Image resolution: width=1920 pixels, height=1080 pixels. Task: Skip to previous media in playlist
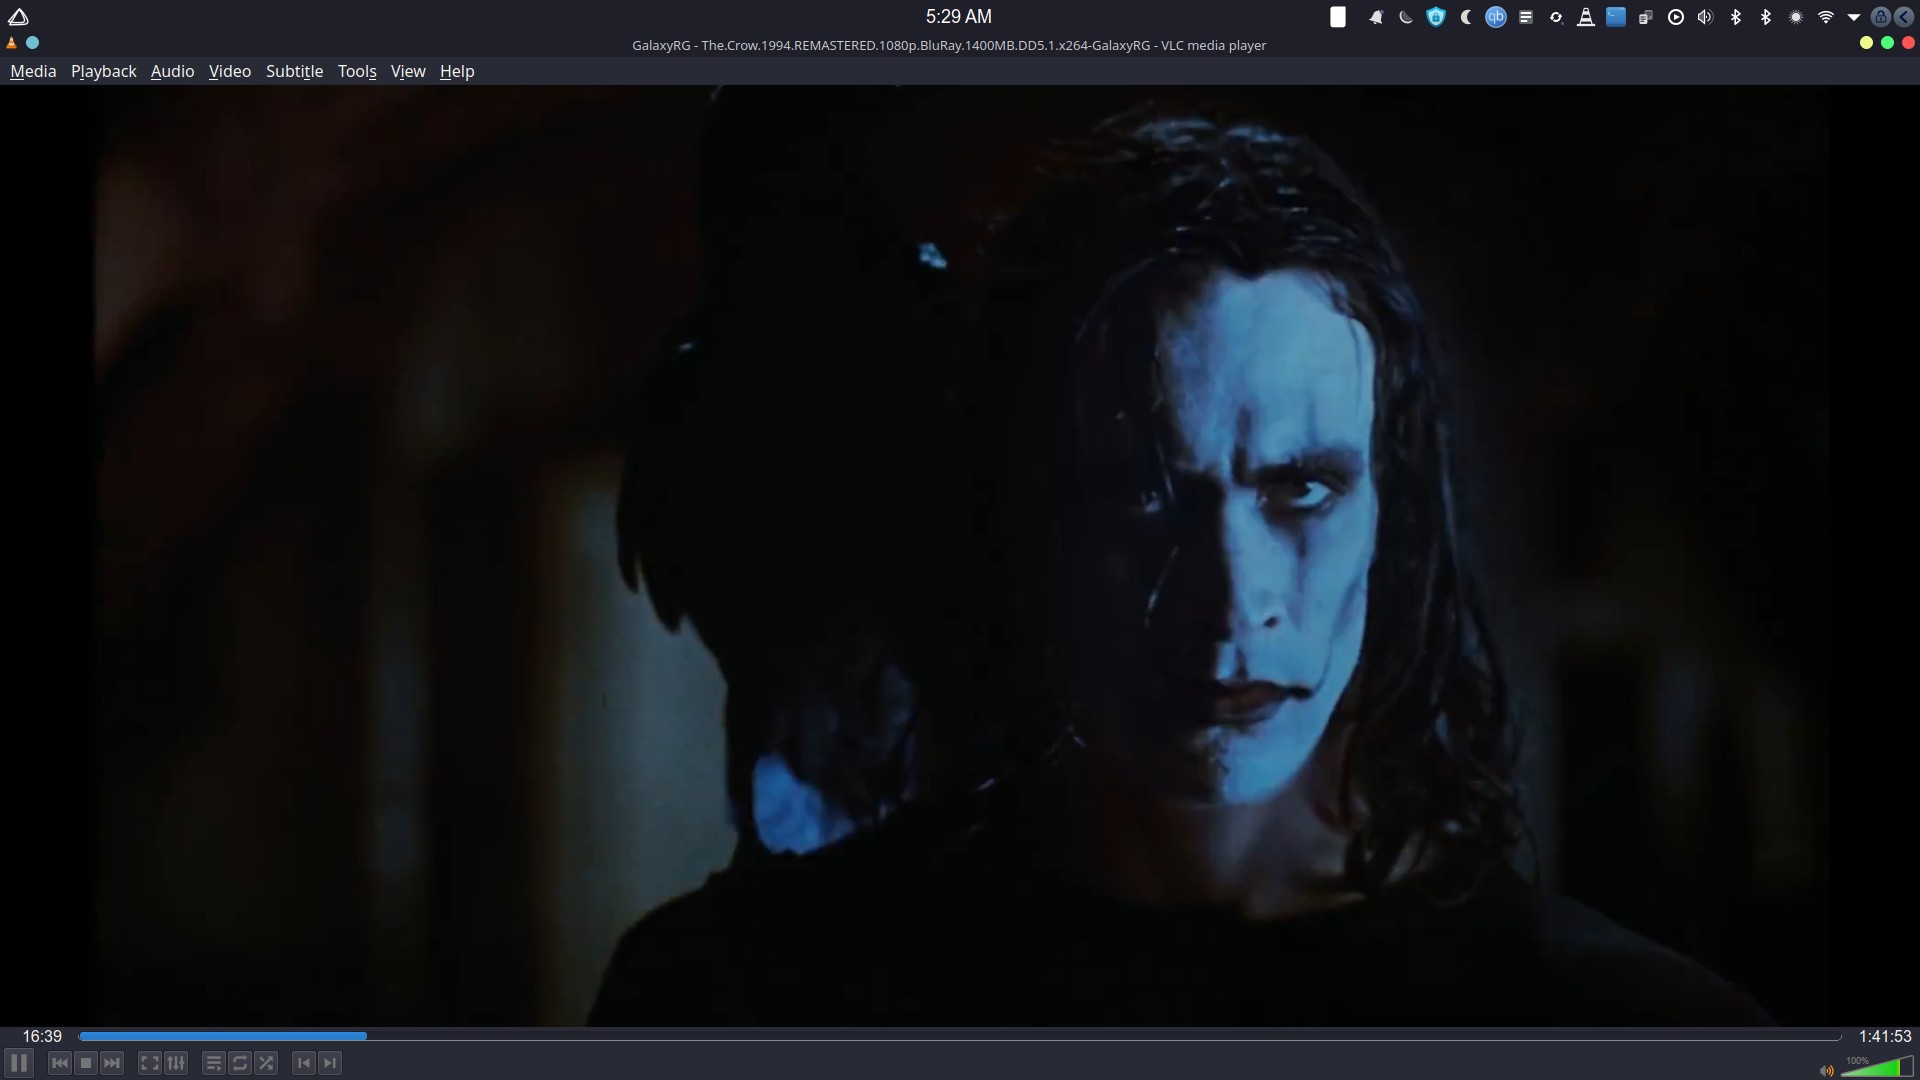[x=60, y=1063]
